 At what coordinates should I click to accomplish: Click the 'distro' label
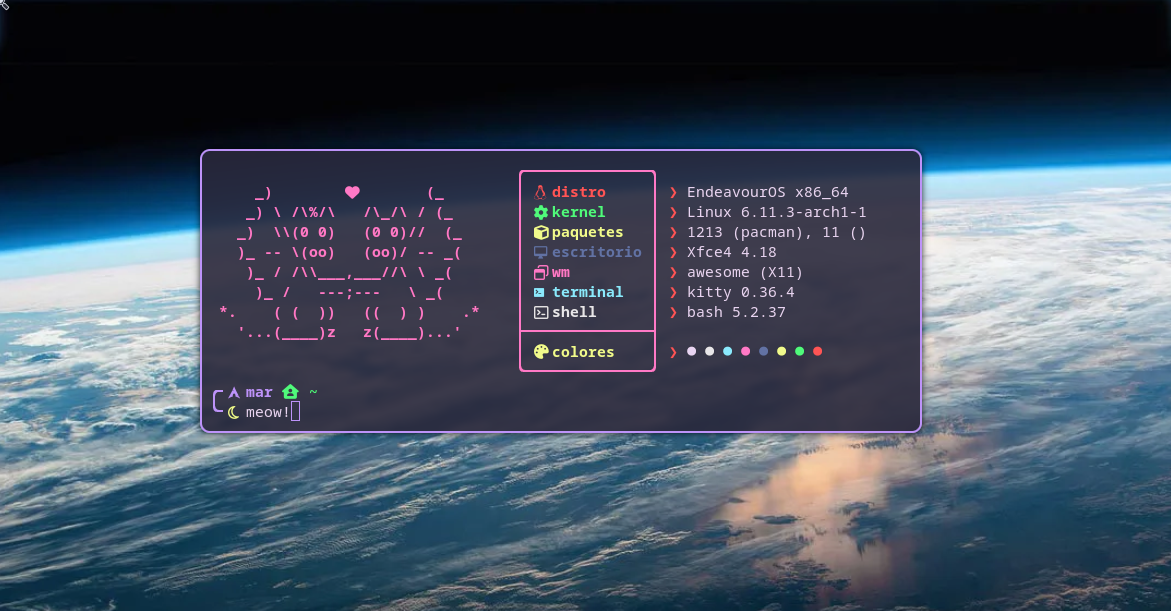579,192
